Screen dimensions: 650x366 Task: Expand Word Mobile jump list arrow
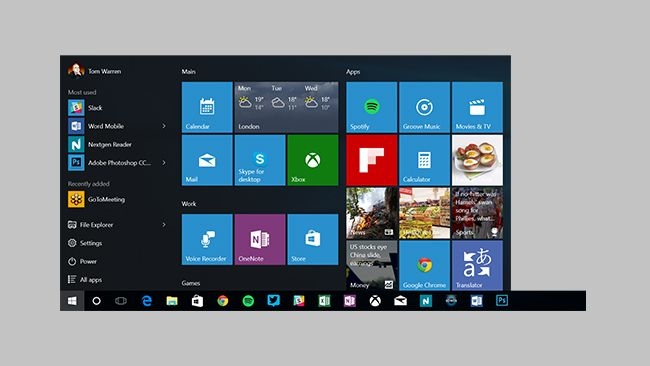[164, 126]
